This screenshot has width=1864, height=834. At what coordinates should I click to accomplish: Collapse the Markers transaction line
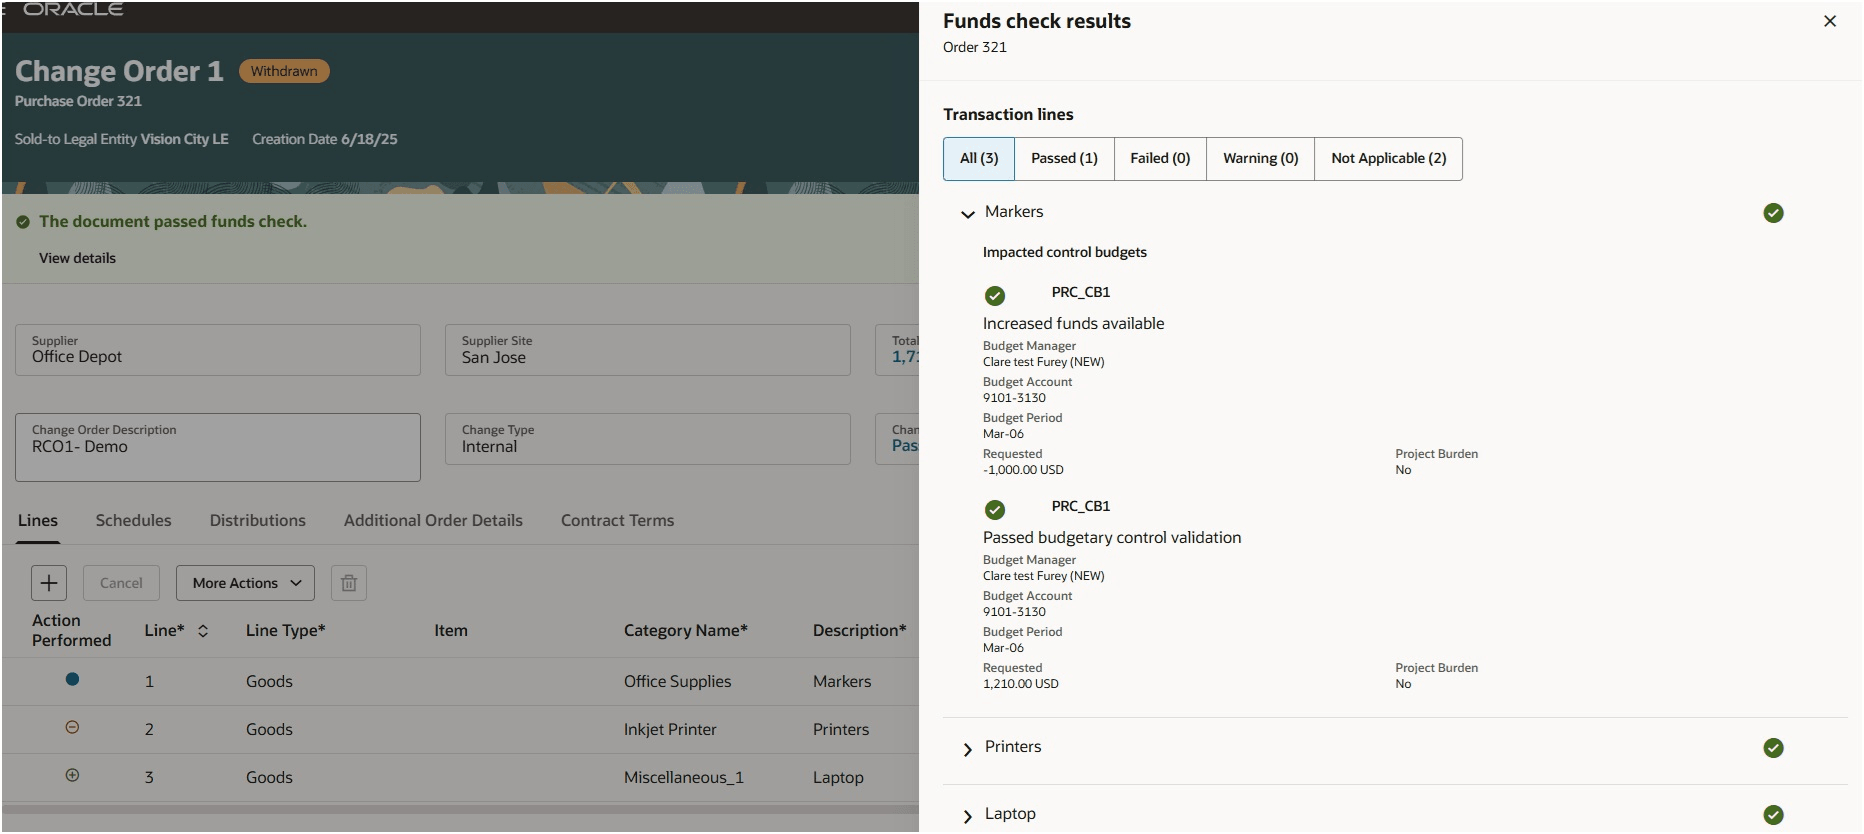967,214
